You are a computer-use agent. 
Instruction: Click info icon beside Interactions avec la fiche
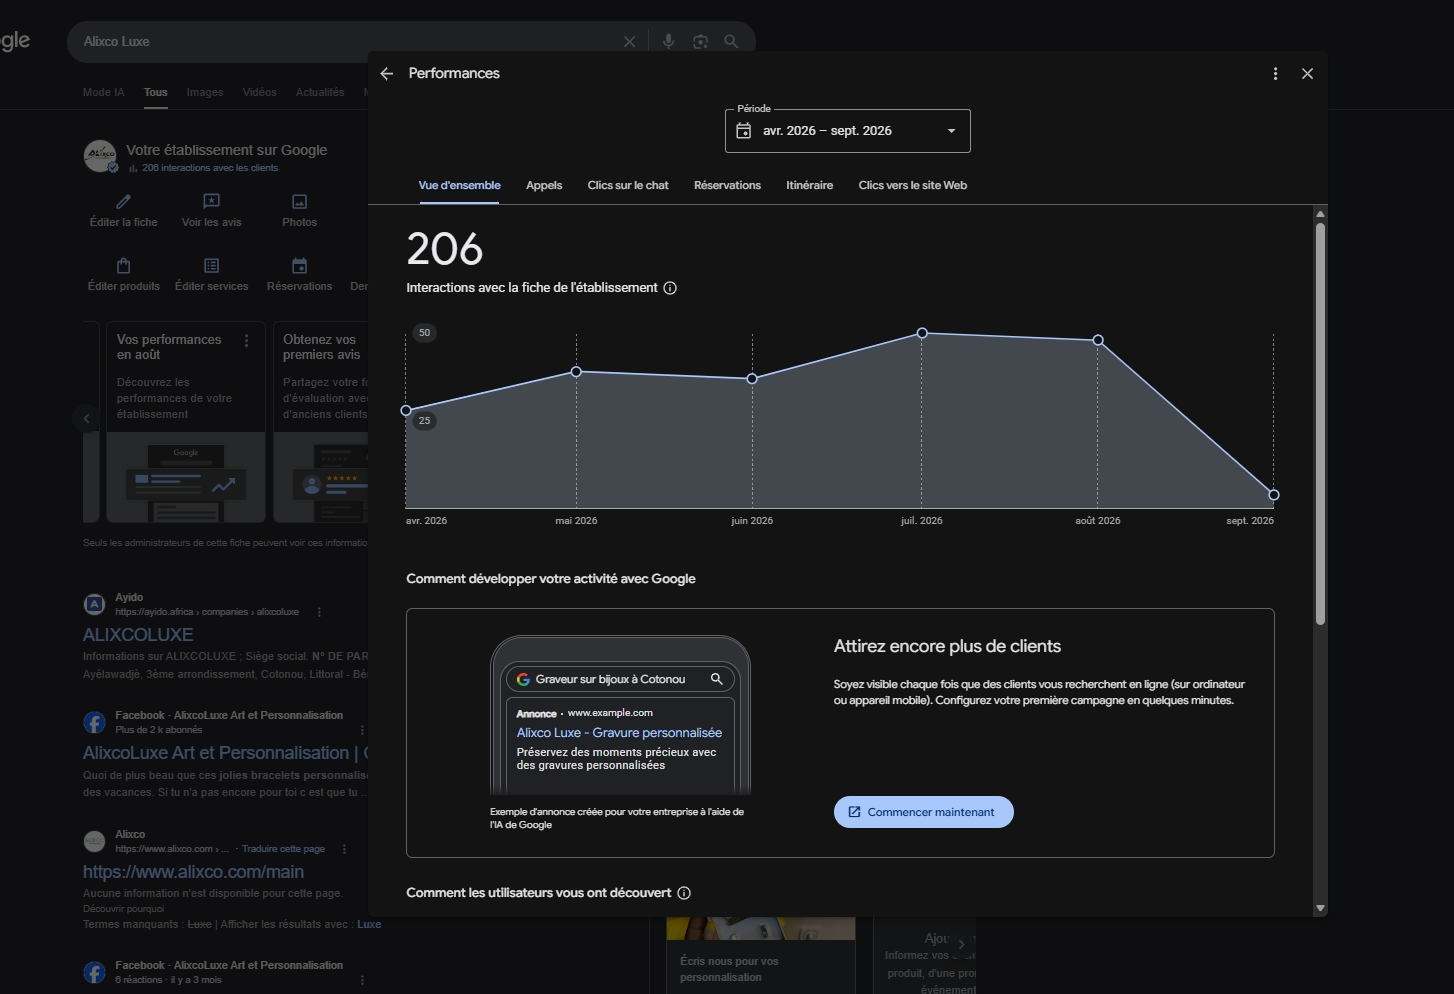pyautogui.click(x=670, y=288)
